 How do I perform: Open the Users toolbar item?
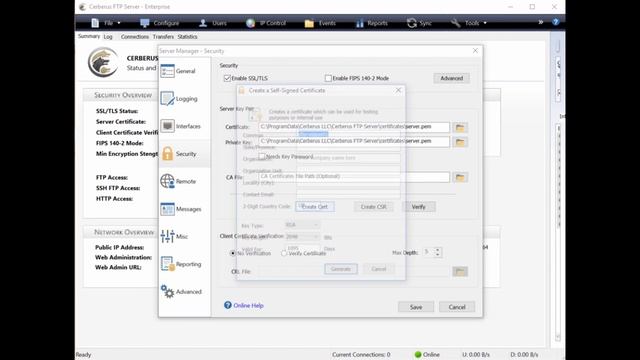(x=213, y=23)
